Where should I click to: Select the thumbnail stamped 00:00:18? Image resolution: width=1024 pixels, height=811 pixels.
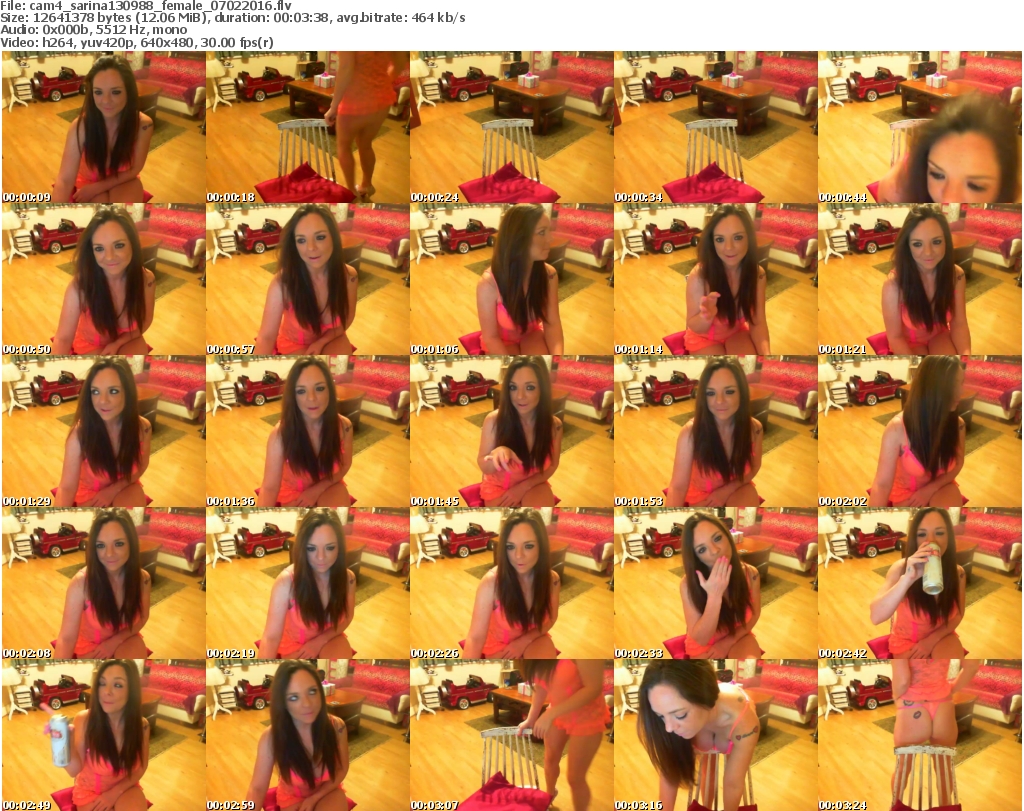308,127
